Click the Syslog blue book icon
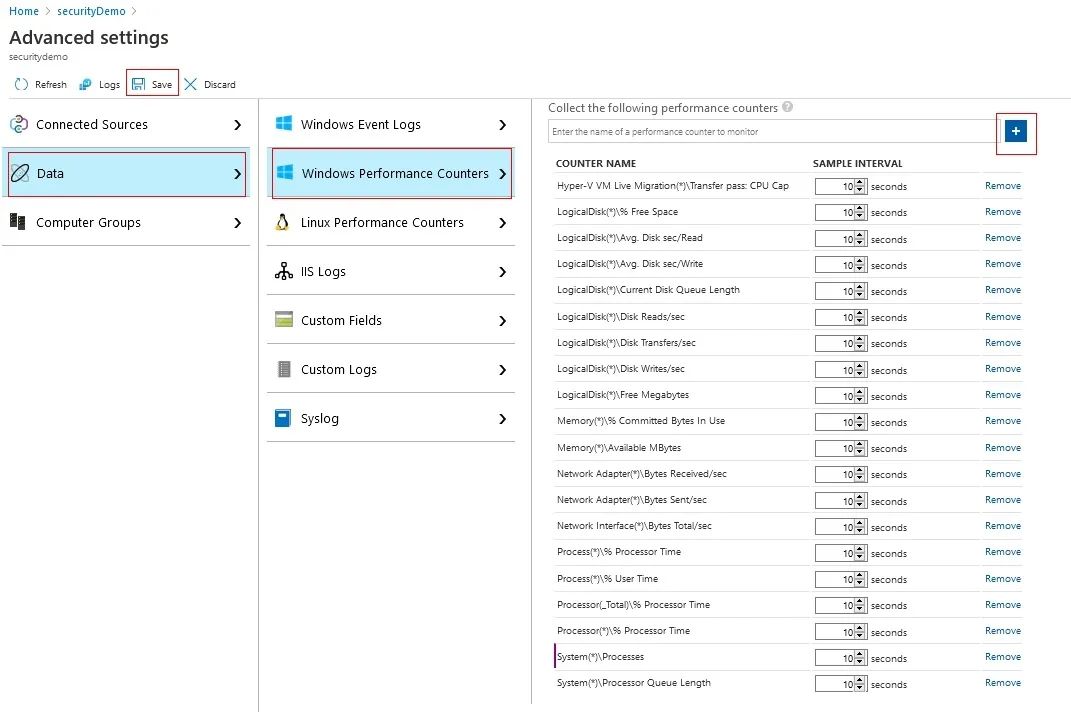Screen dimensions: 1071x712 coord(283,419)
